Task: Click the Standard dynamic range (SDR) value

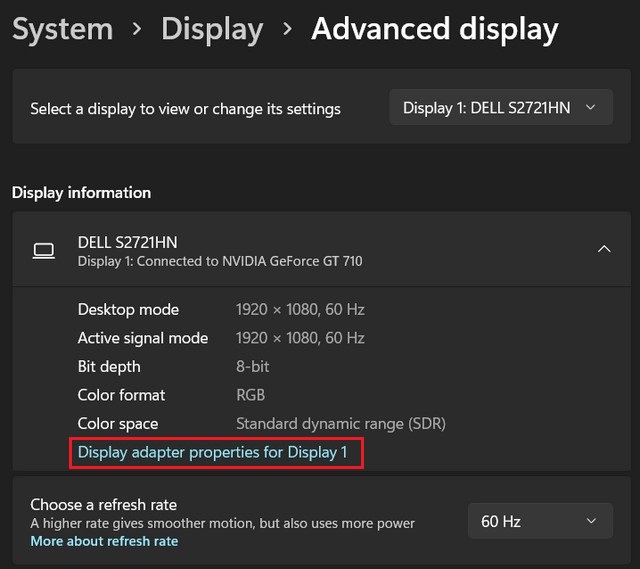Action: (x=341, y=424)
